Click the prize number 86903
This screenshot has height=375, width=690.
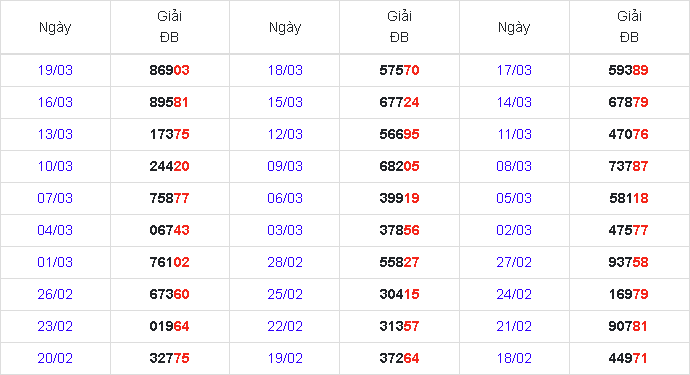pos(169,70)
